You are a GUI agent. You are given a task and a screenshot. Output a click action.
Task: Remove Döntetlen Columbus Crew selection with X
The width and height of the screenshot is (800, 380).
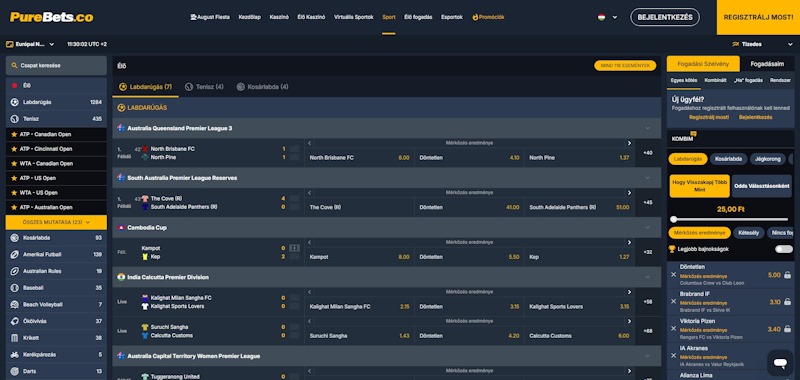pyautogui.click(x=673, y=274)
